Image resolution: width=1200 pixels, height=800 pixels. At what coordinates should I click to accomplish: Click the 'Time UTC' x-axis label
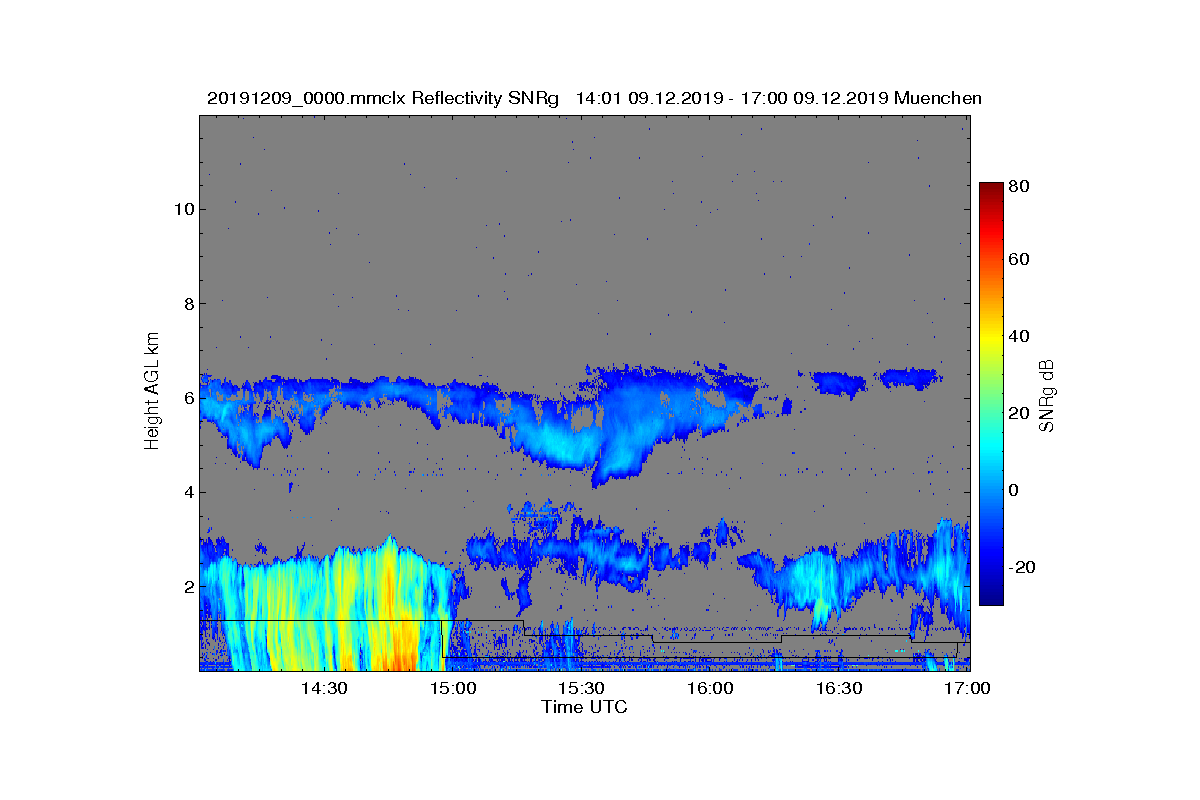585,707
